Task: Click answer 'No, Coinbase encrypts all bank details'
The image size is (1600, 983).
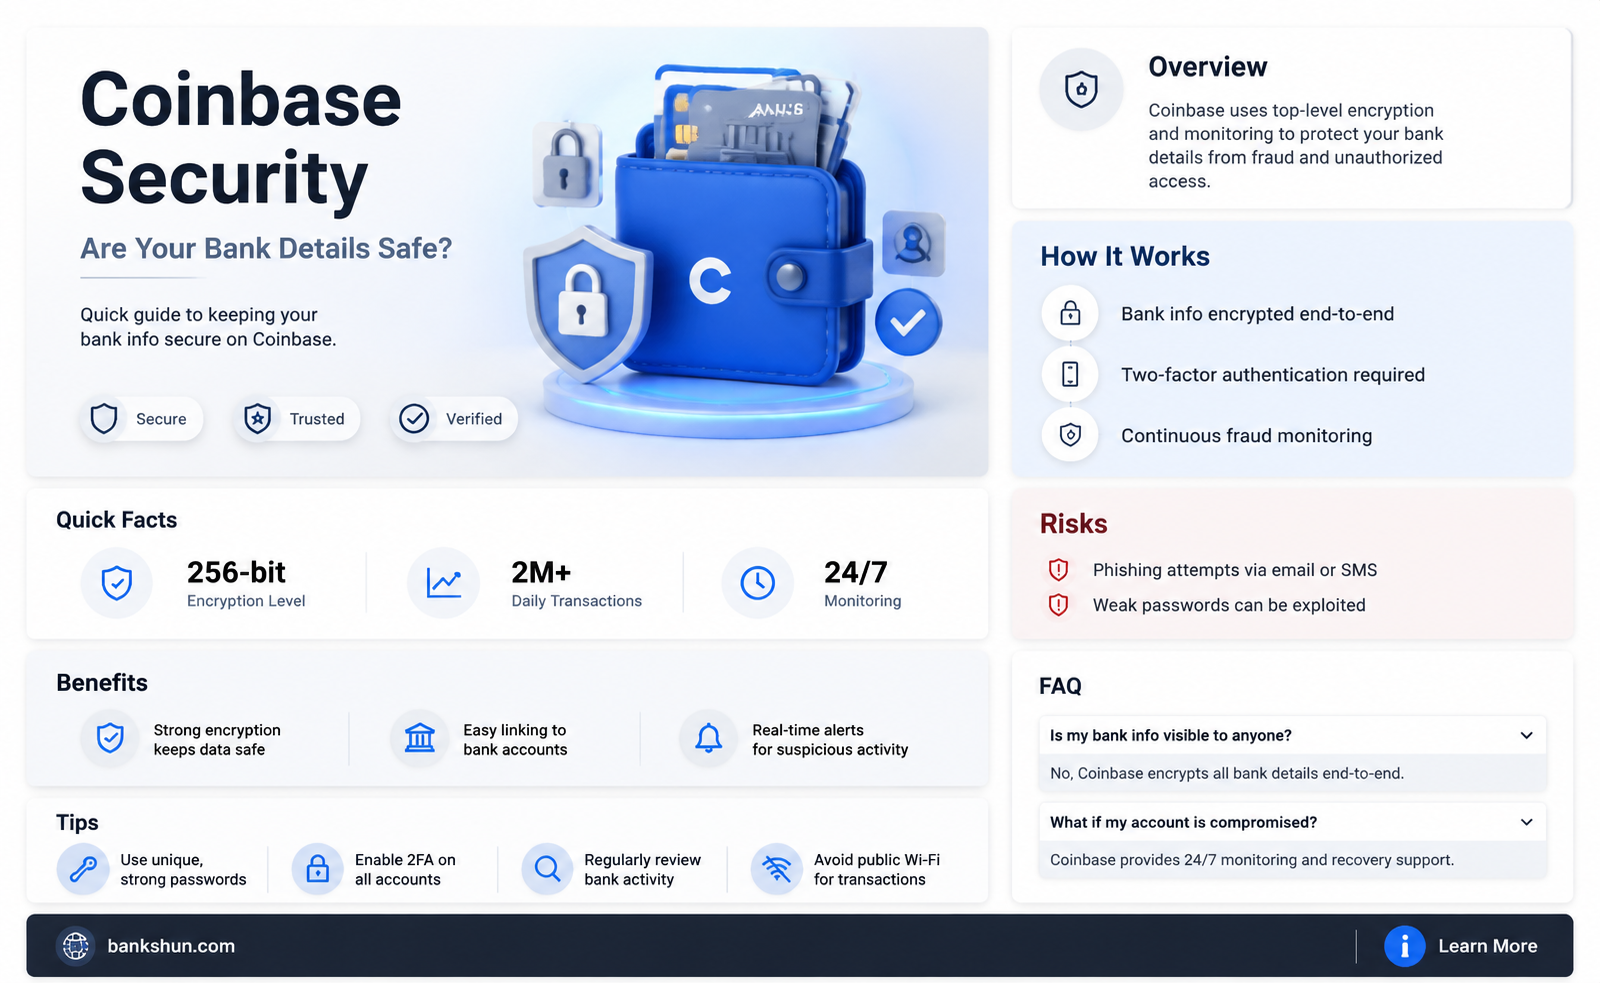Action: pyautogui.click(x=1227, y=773)
